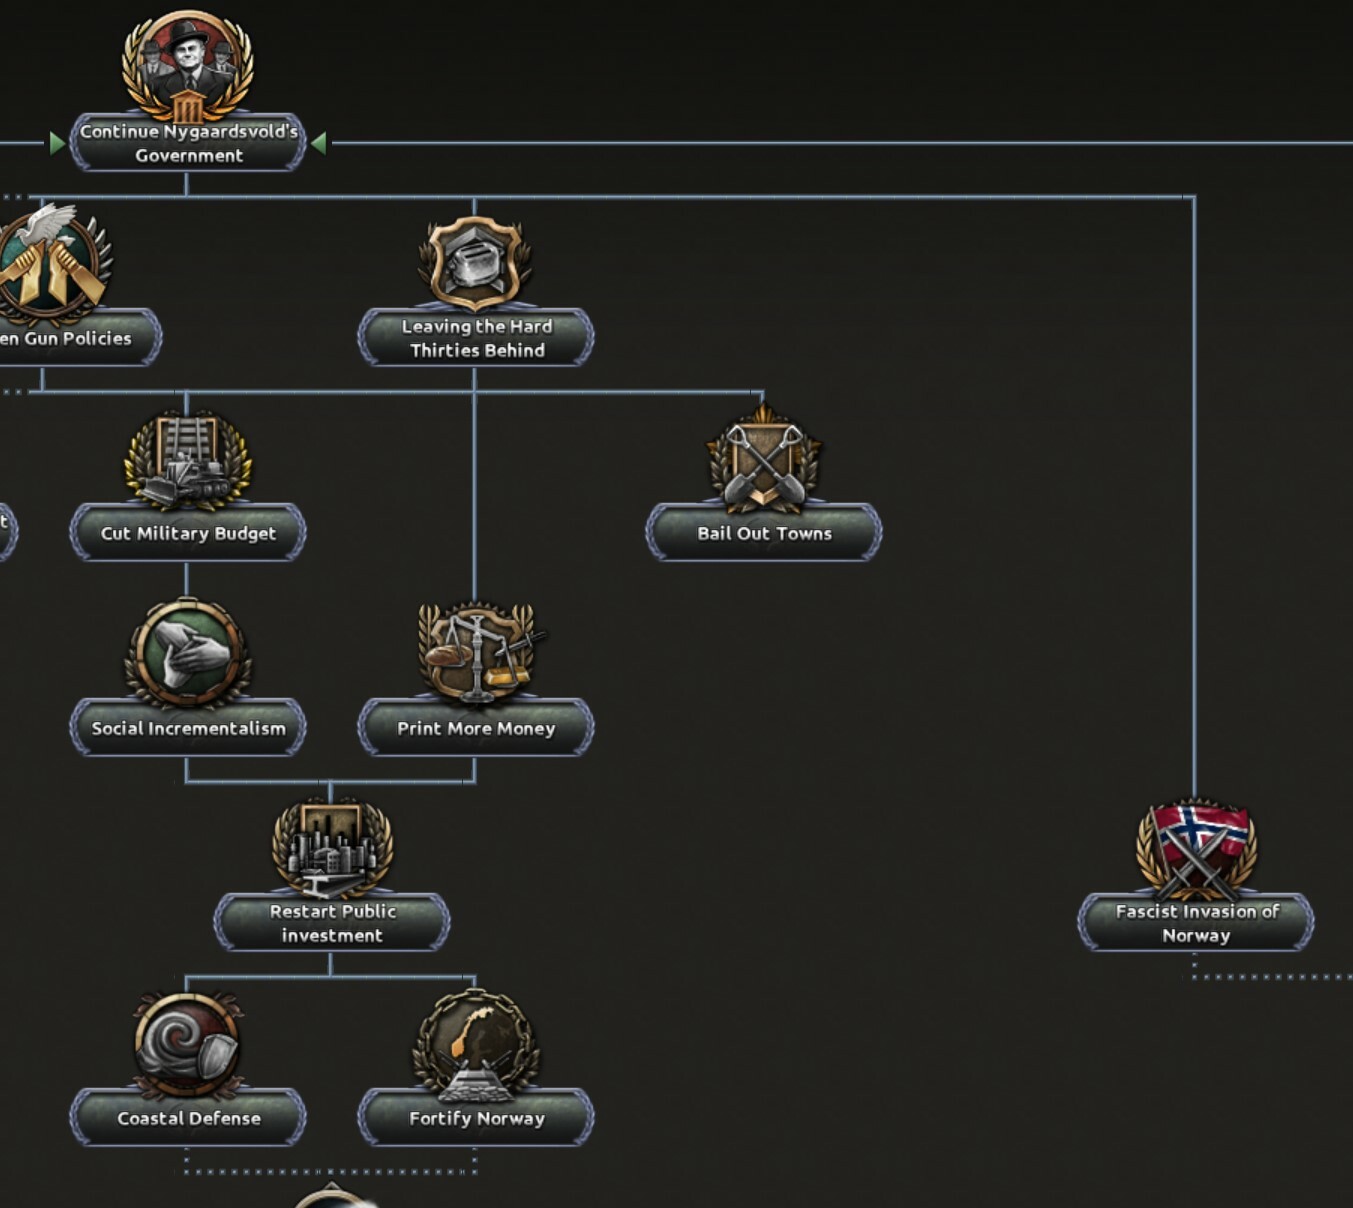The image size is (1353, 1208).
Task: Click the partially visible focus icon at bottom
Action: pyautogui.click(x=332, y=1196)
